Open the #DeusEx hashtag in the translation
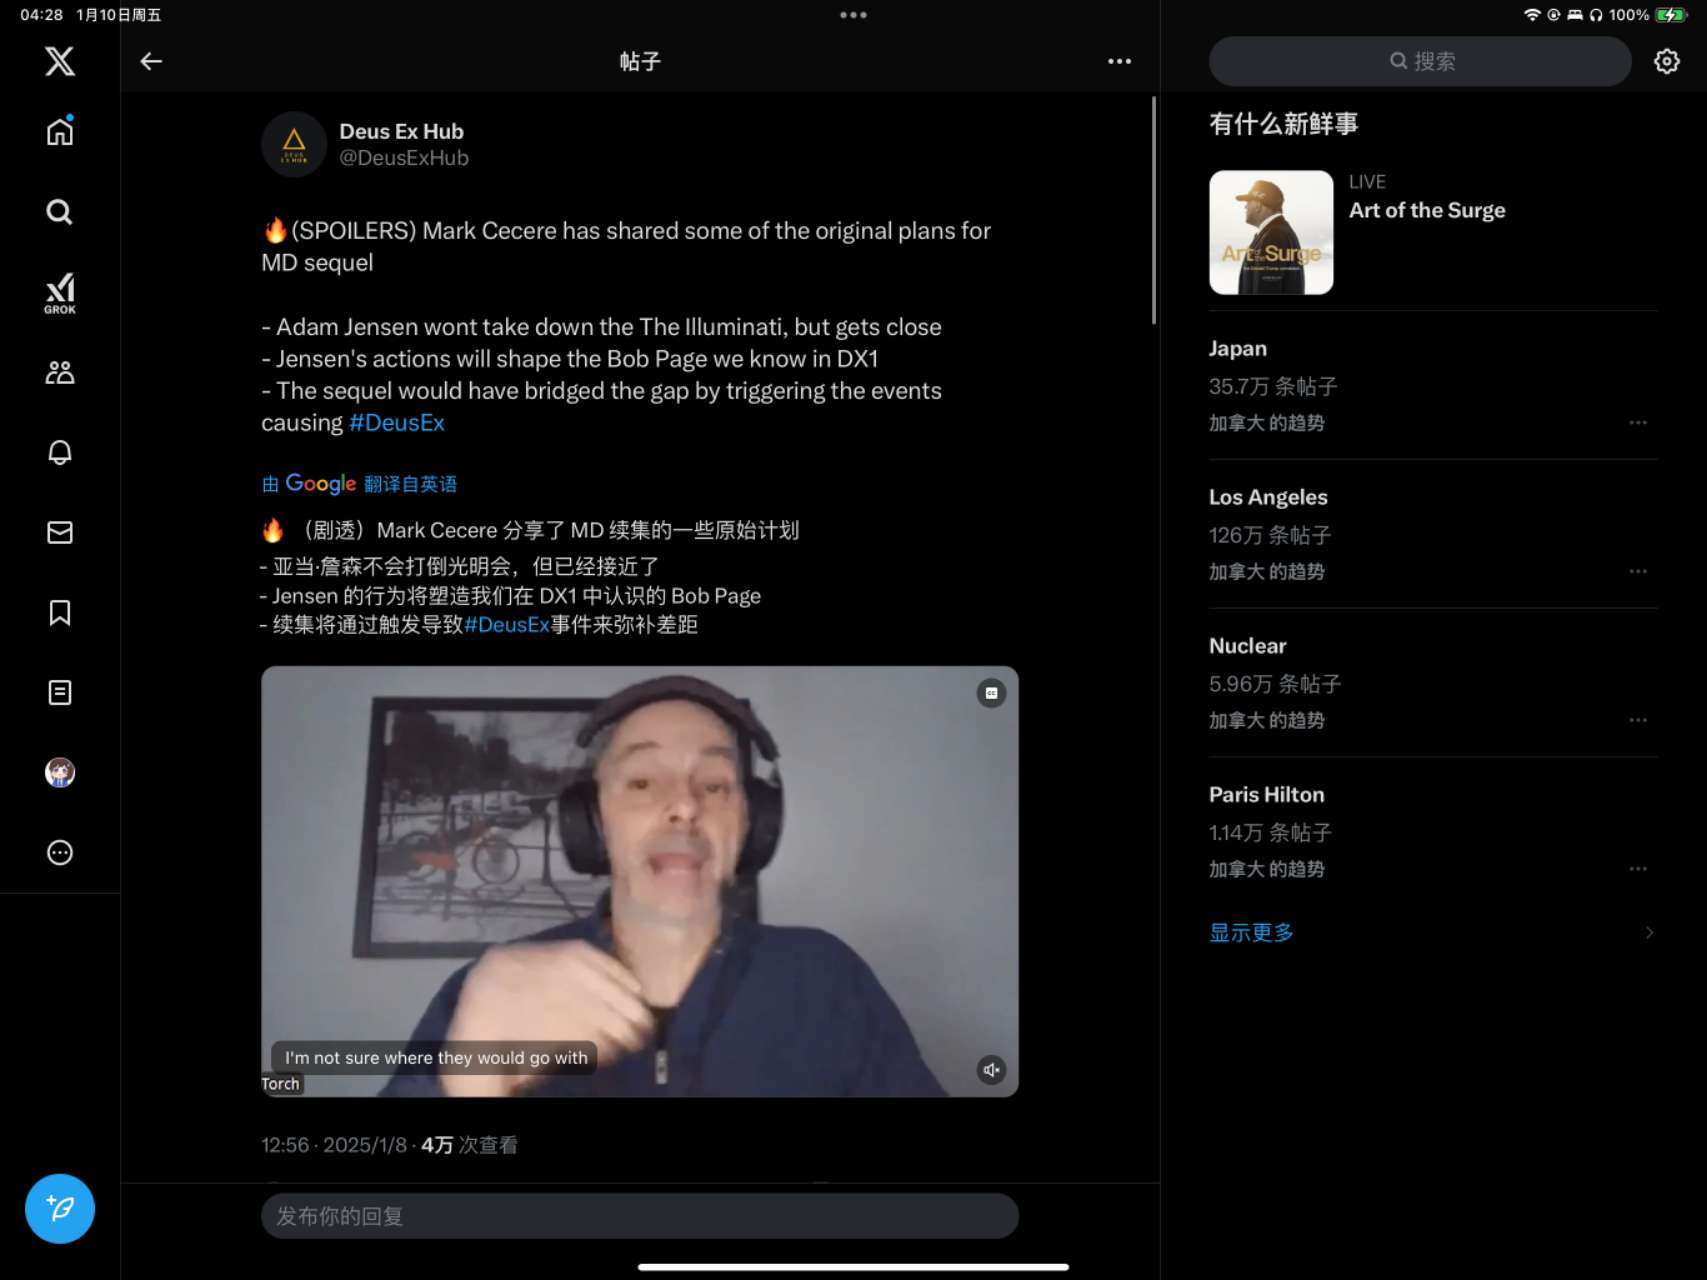 point(507,625)
